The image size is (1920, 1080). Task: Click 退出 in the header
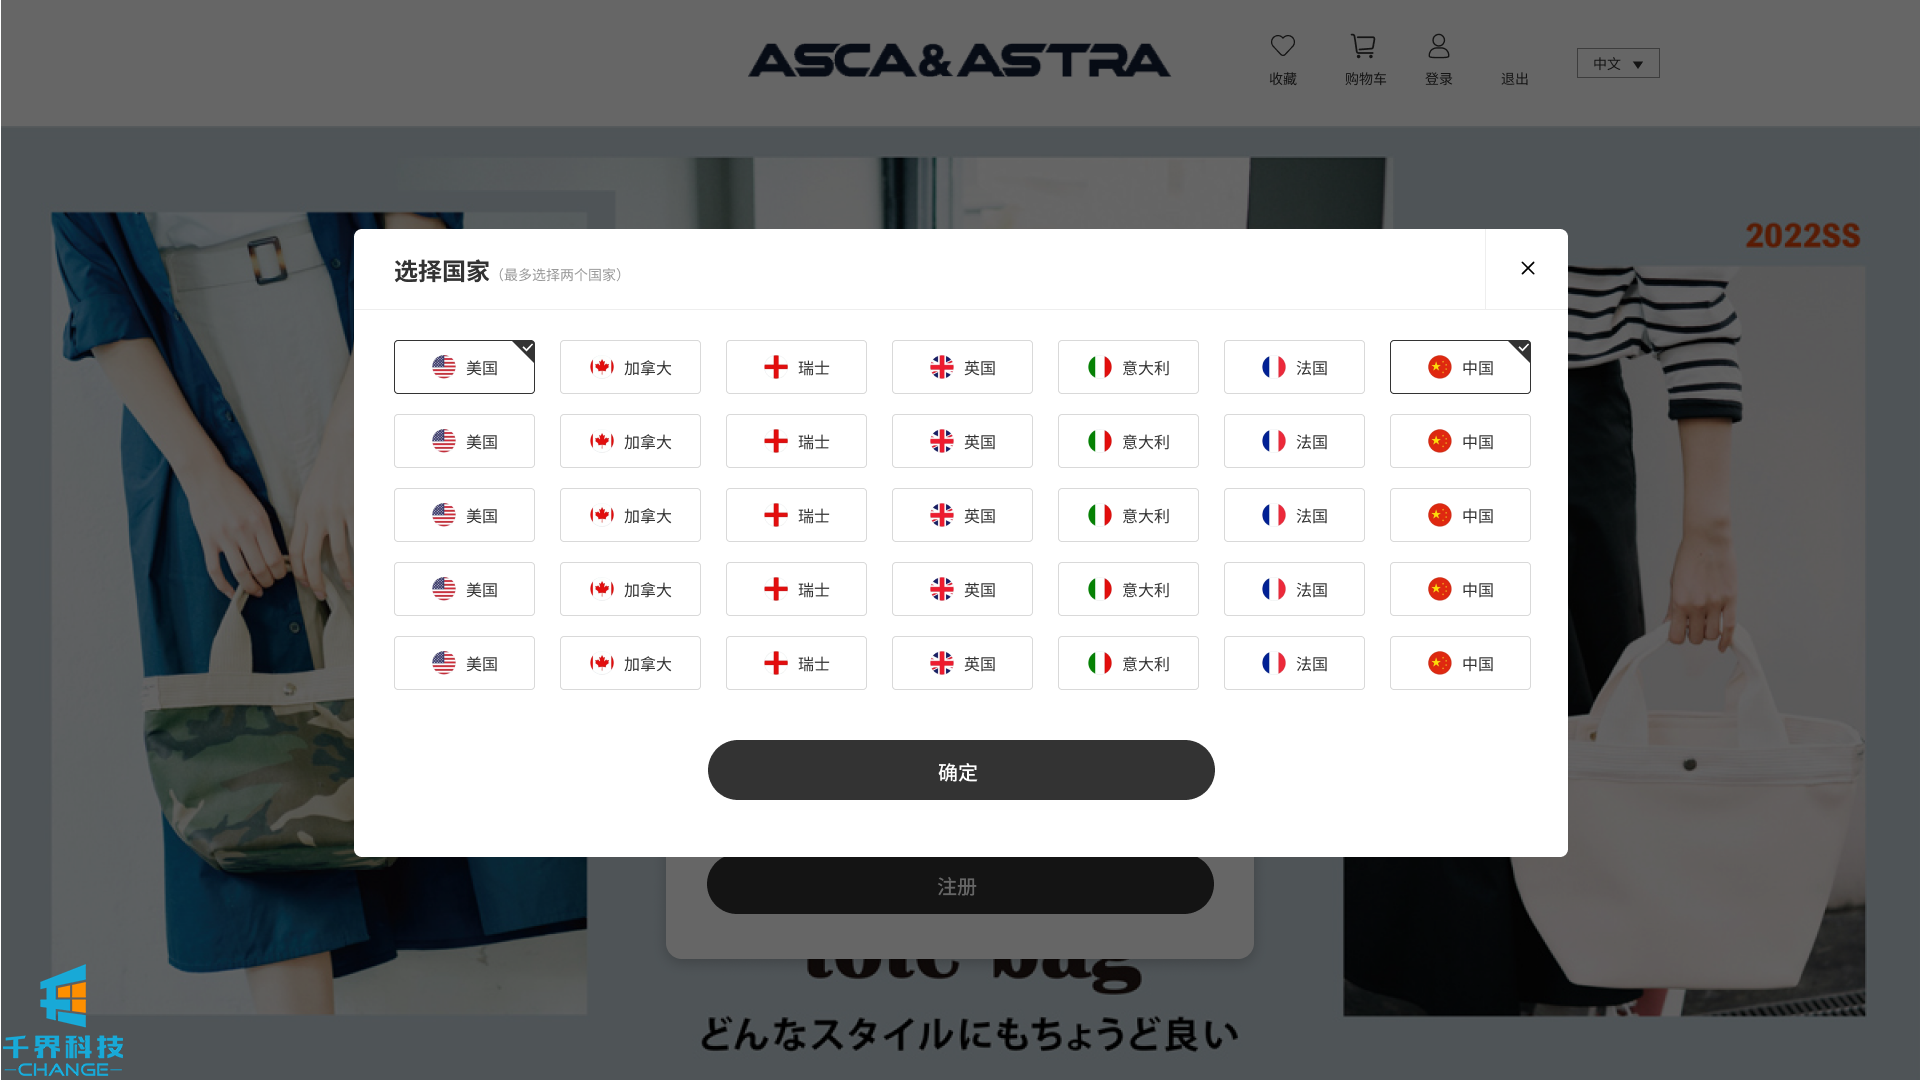pos(1514,79)
